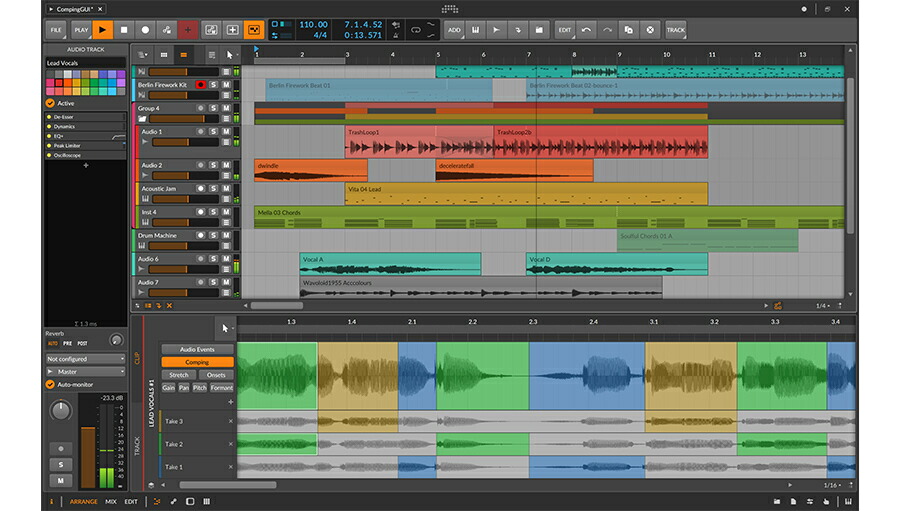Switch to the MIX view tab

tap(111, 501)
